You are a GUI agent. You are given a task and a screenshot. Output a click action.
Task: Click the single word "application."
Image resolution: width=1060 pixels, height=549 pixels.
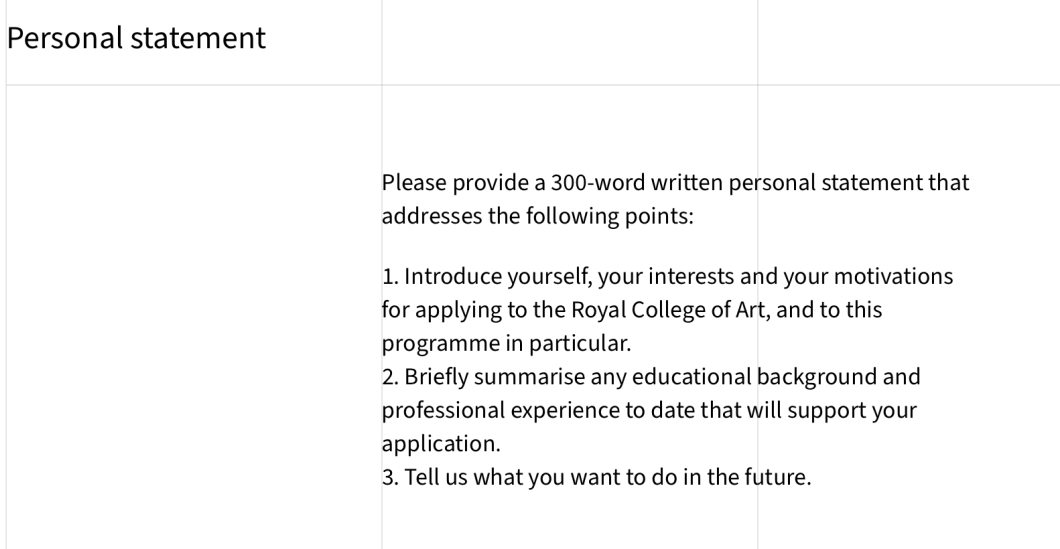pyautogui.click(x=441, y=444)
